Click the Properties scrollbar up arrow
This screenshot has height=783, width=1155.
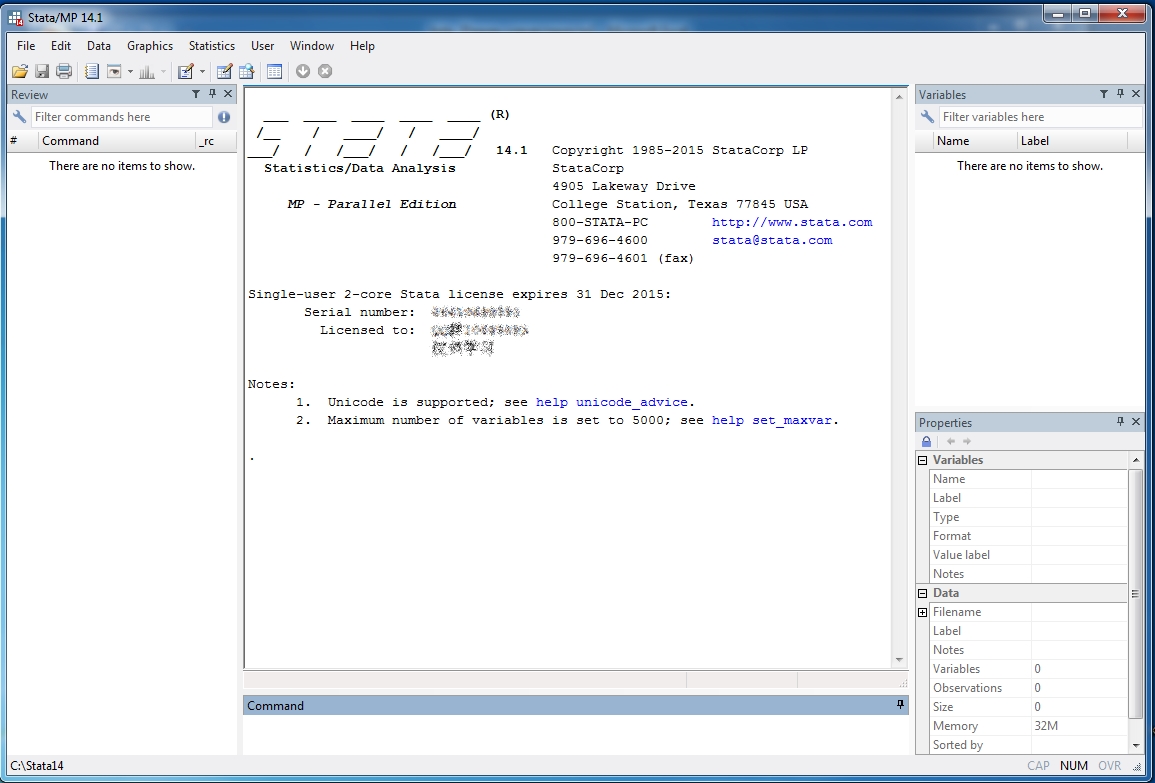tap(1136, 459)
